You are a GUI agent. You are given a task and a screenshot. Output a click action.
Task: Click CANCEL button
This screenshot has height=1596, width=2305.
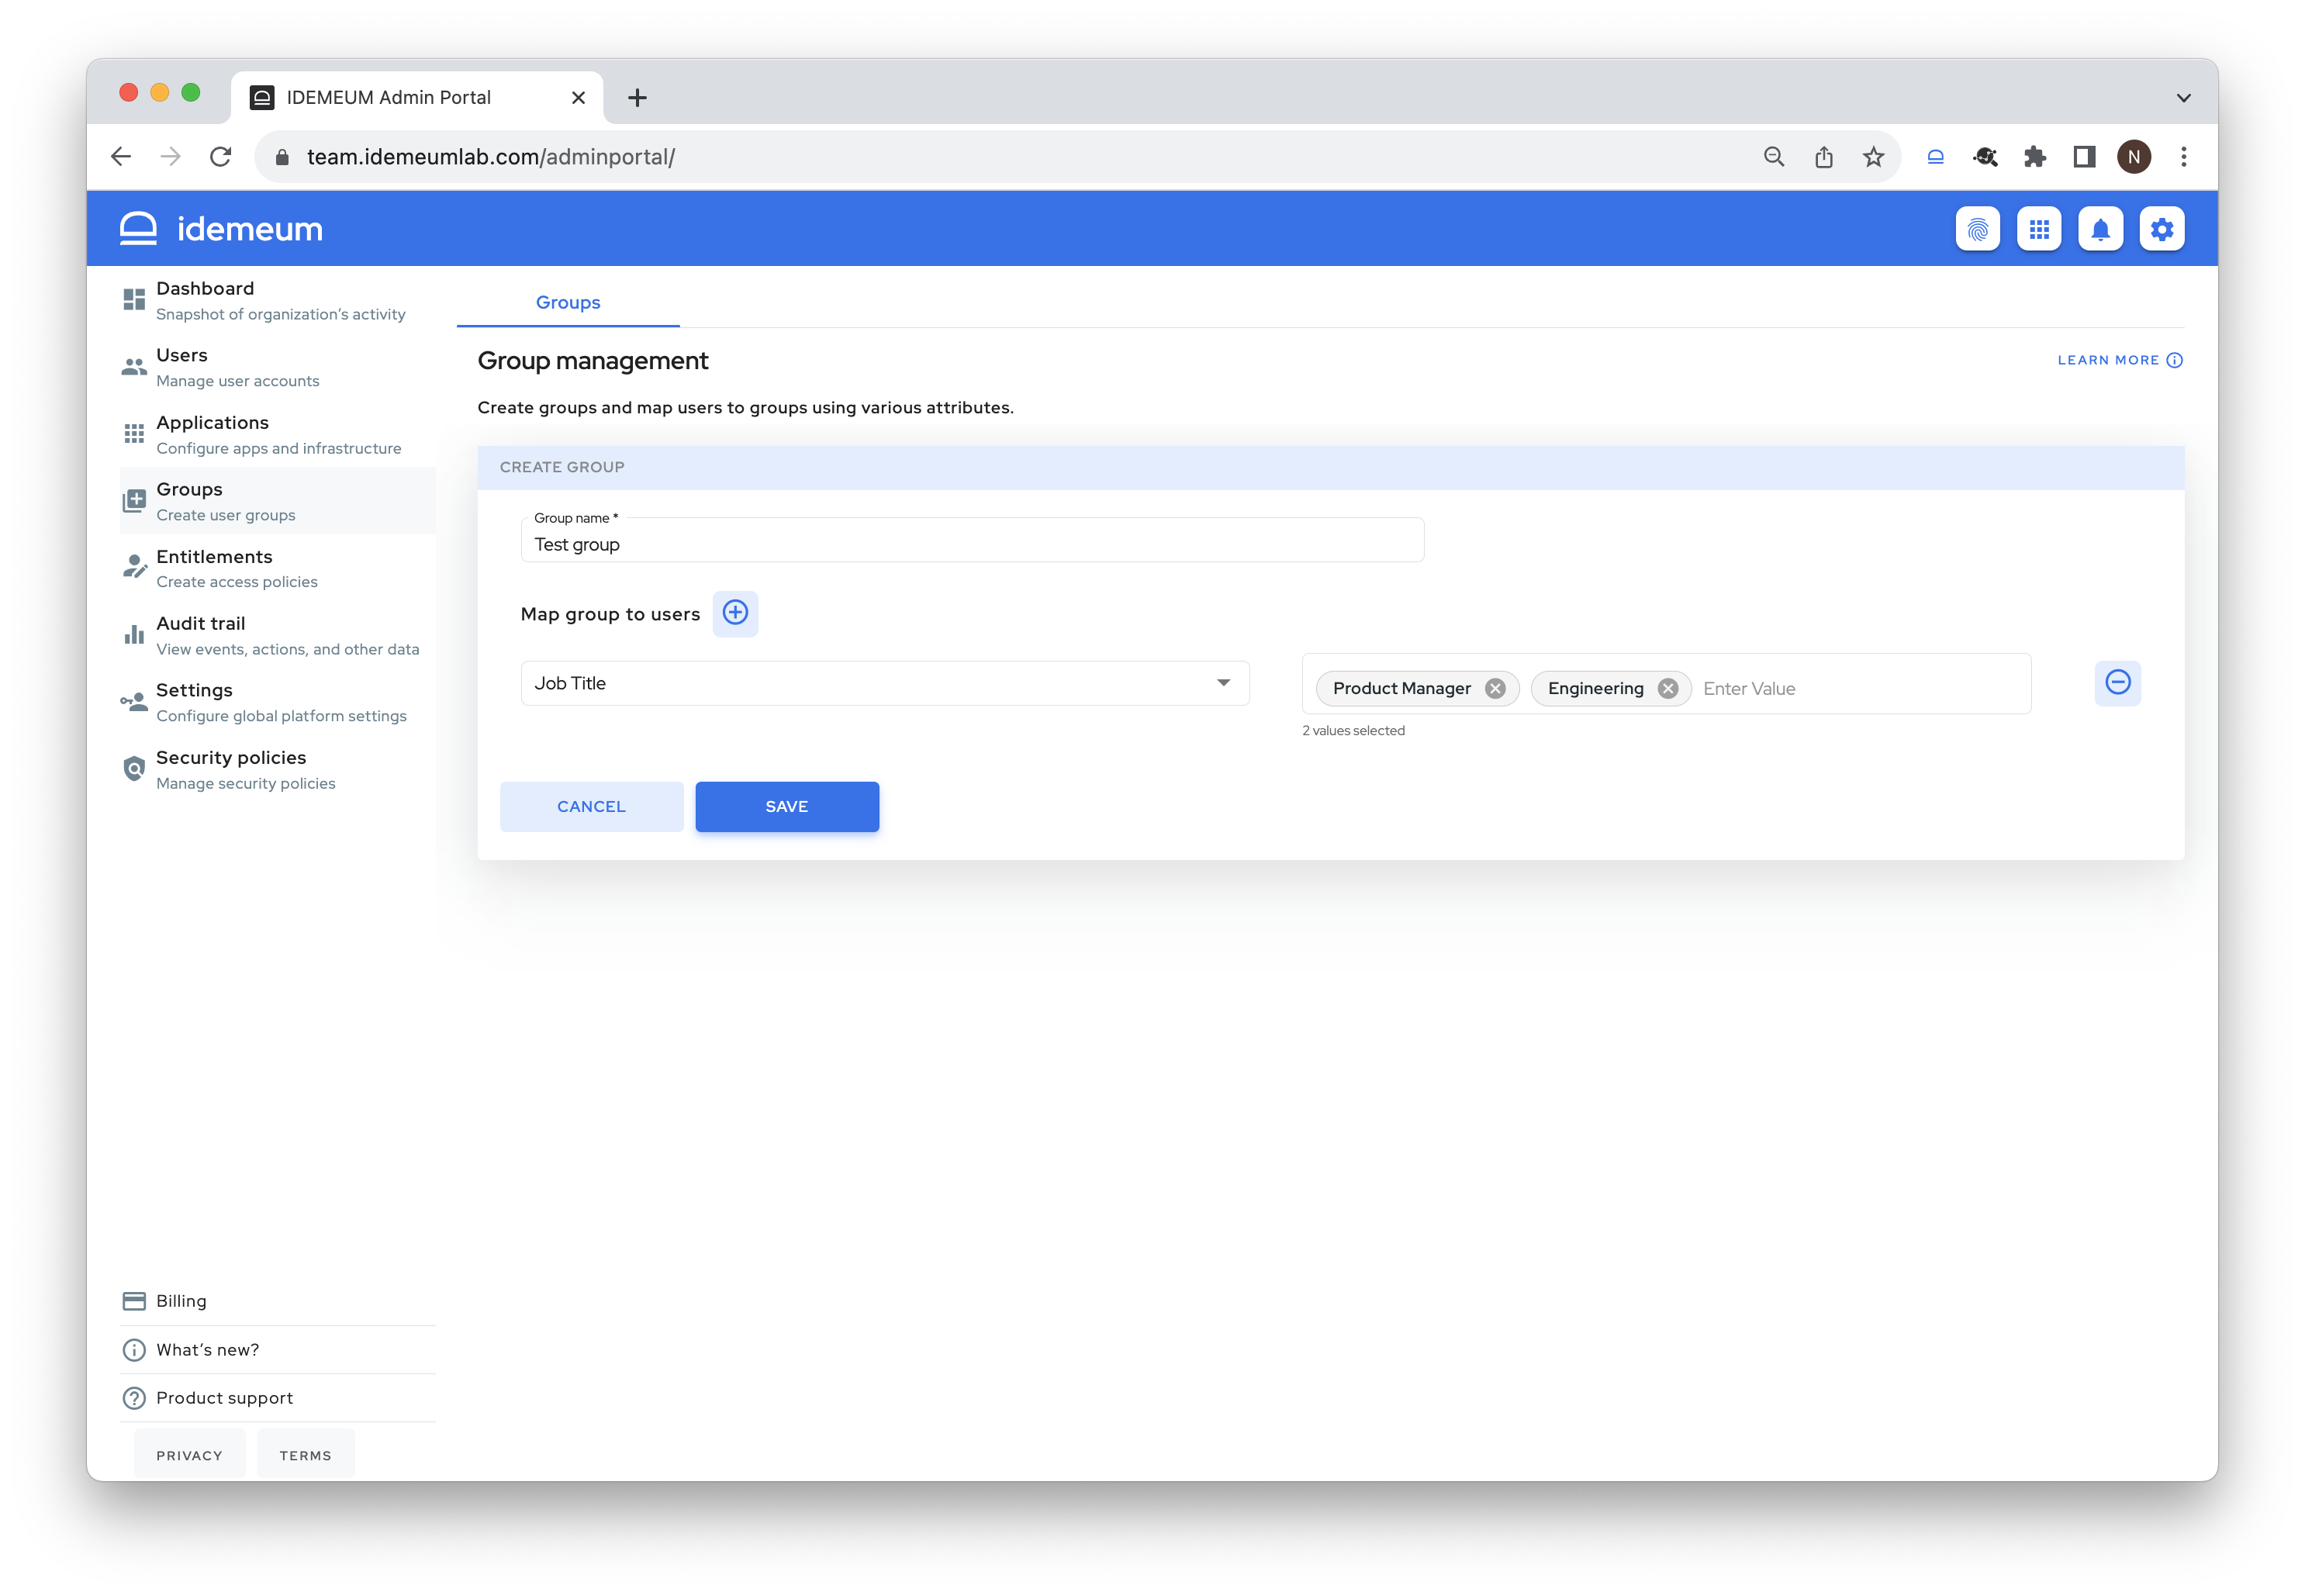click(591, 806)
